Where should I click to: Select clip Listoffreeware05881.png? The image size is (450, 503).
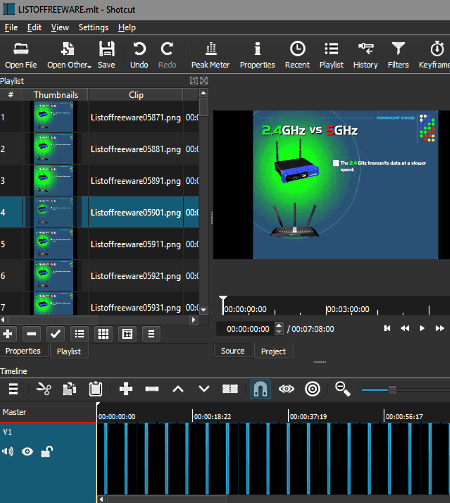[x=135, y=149]
